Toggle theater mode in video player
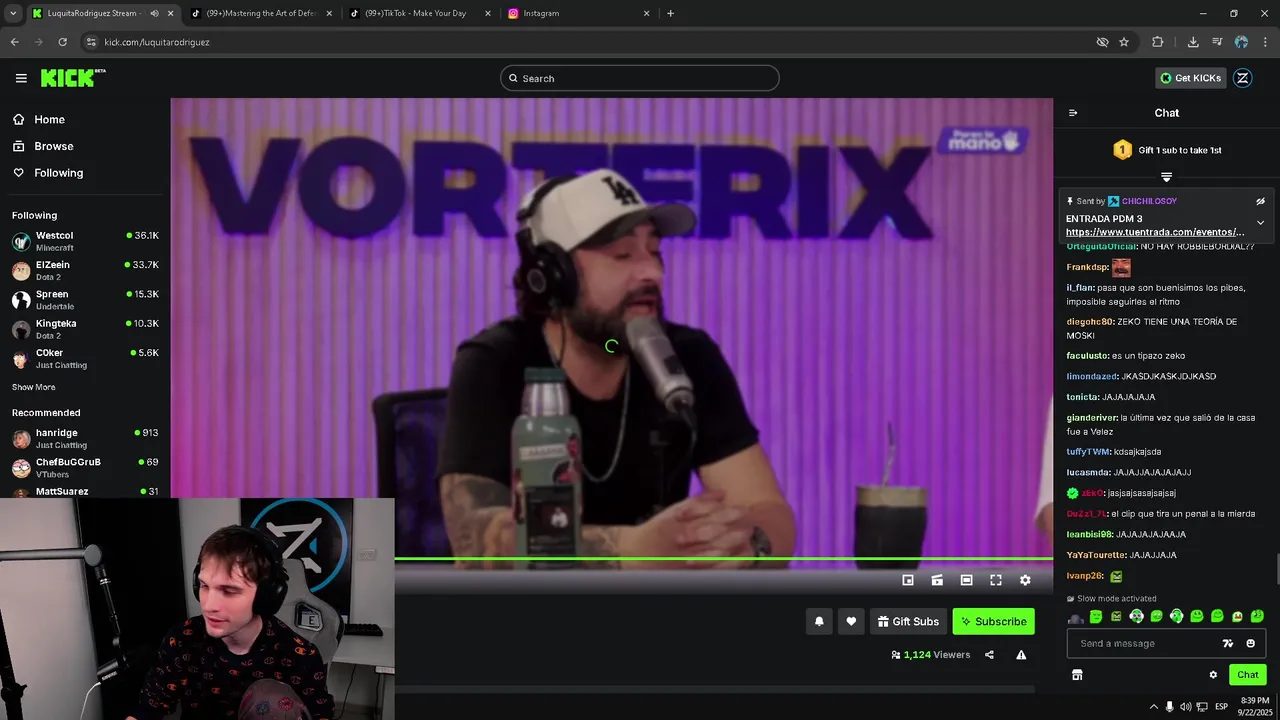The width and height of the screenshot is (1280, 720). (966, 580)
